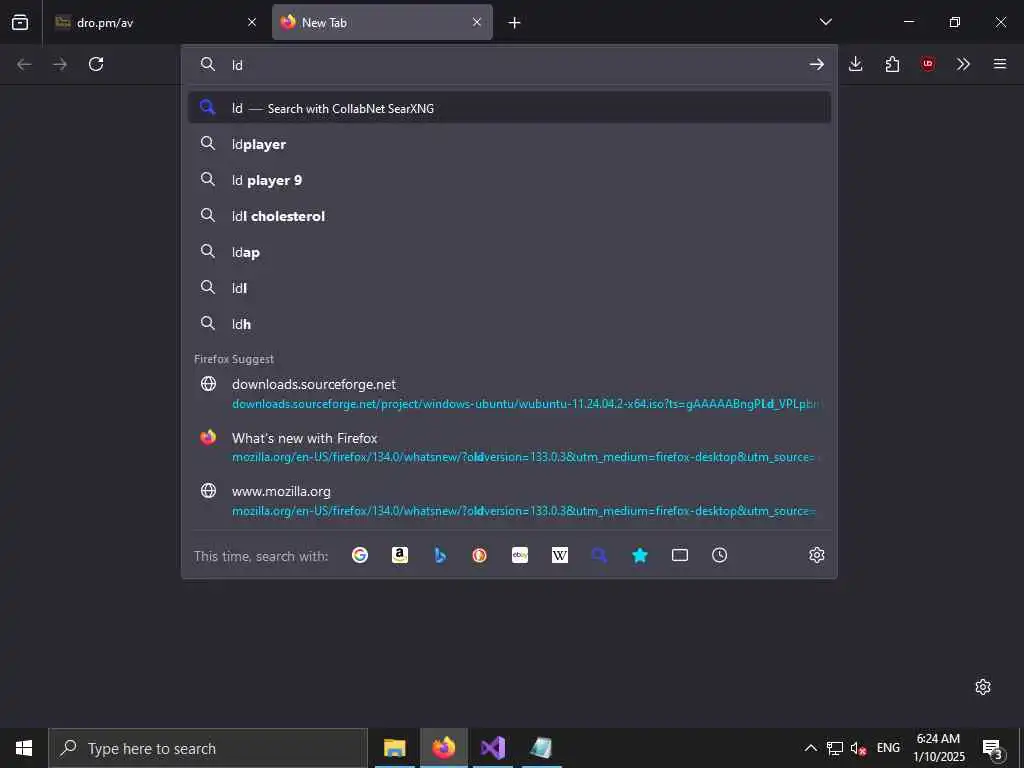Search in History clock icon
1024x768 pixels.
tap(720, 555)
